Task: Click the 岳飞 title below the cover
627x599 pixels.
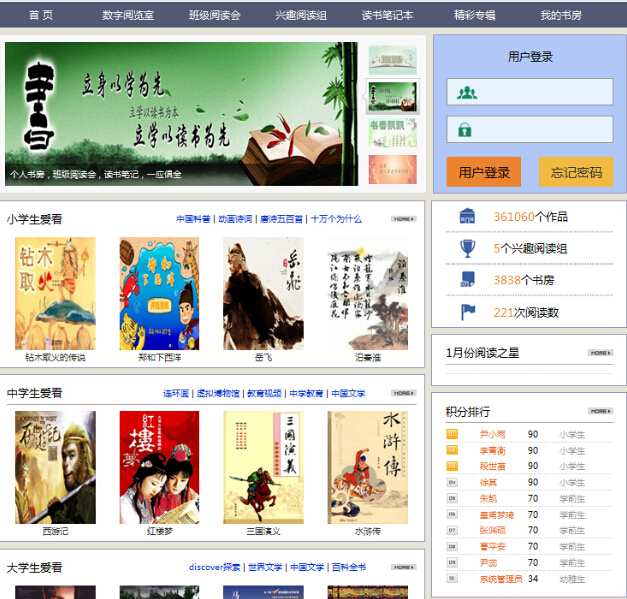Action: [x=264, y=357]
